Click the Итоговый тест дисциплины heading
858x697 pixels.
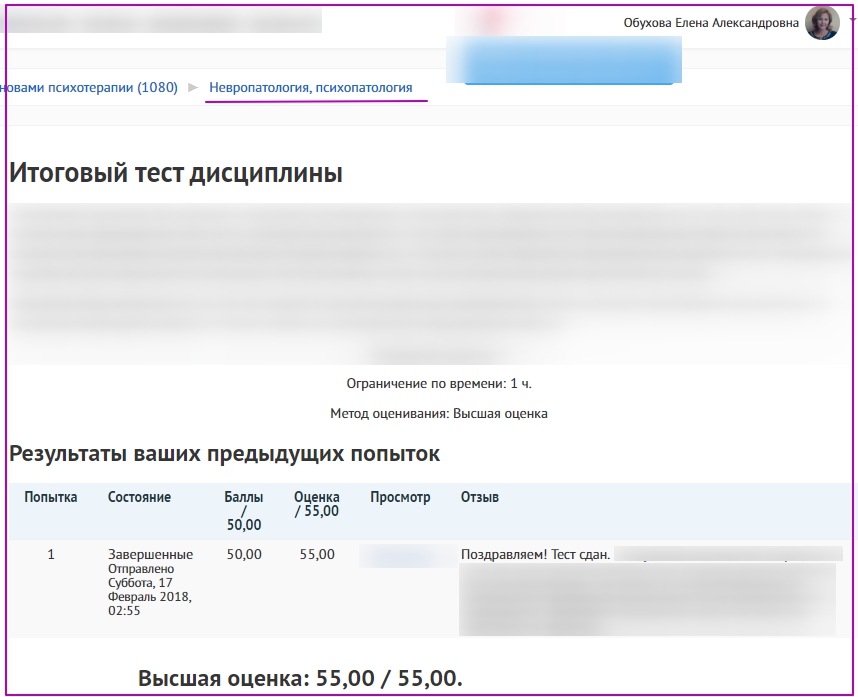coord(176,173)
